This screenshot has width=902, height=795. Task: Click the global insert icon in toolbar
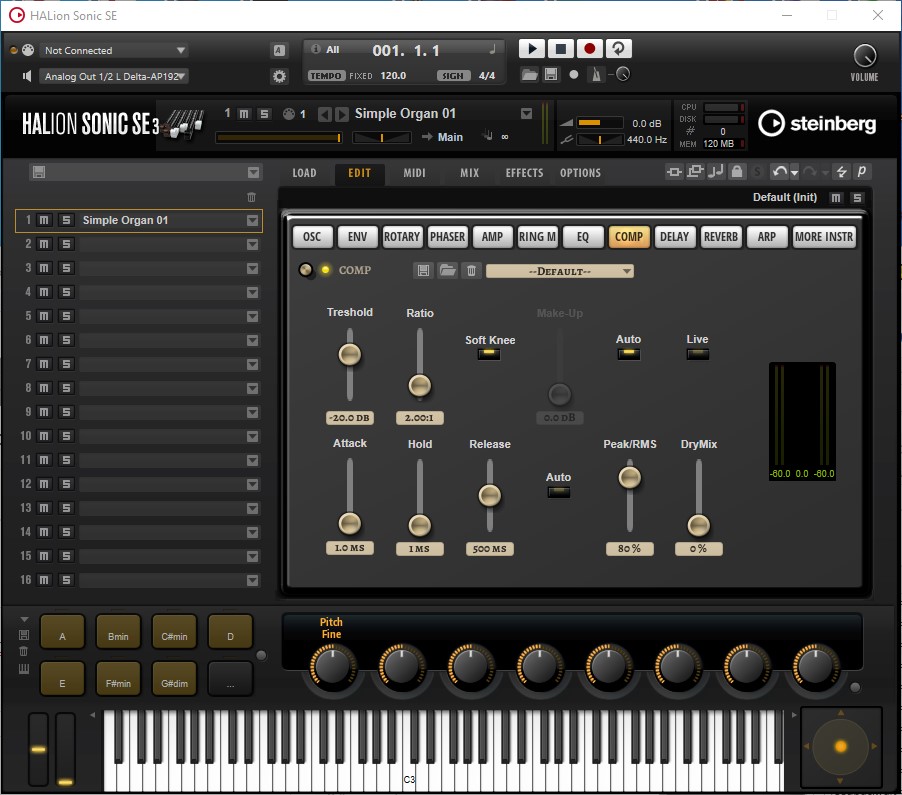[674, 171]
